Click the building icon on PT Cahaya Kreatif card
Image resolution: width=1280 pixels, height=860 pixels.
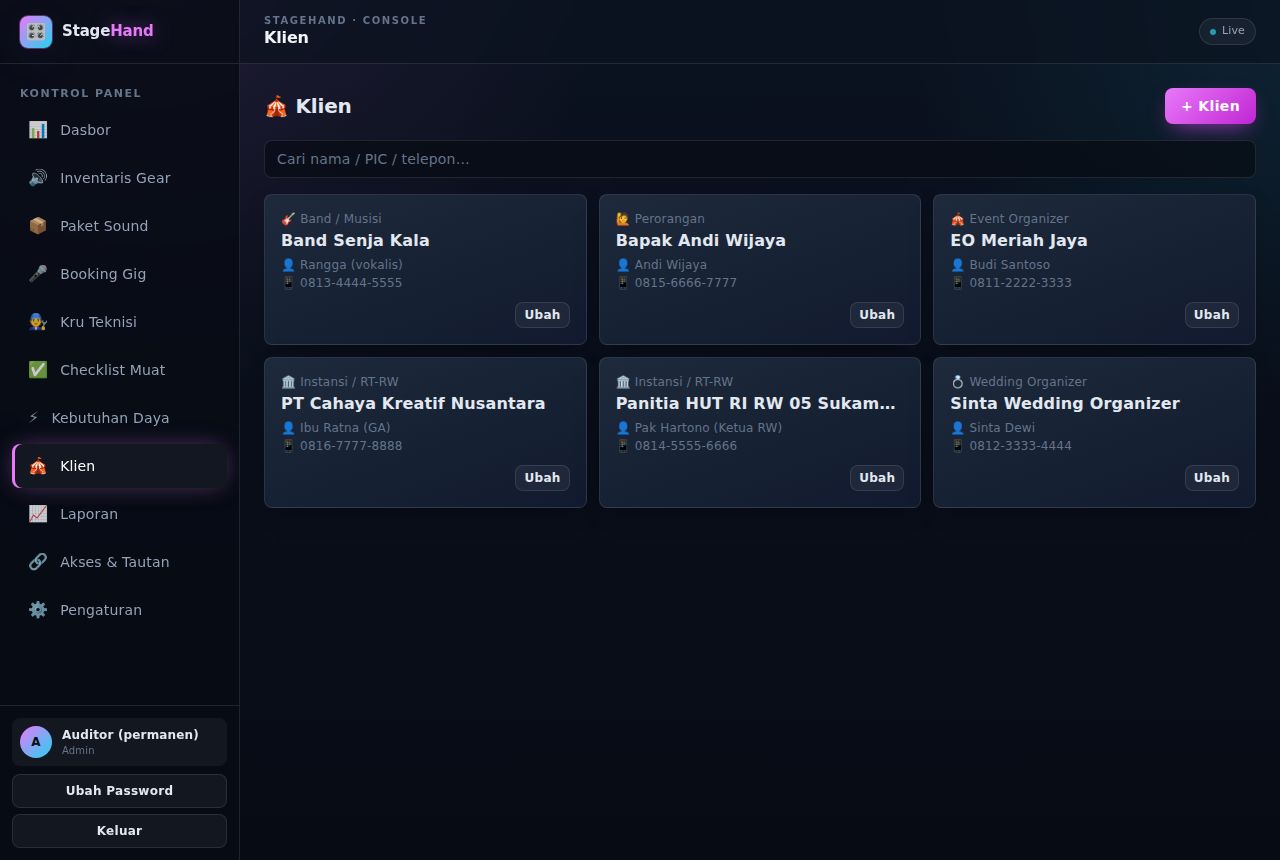point(288,382)
